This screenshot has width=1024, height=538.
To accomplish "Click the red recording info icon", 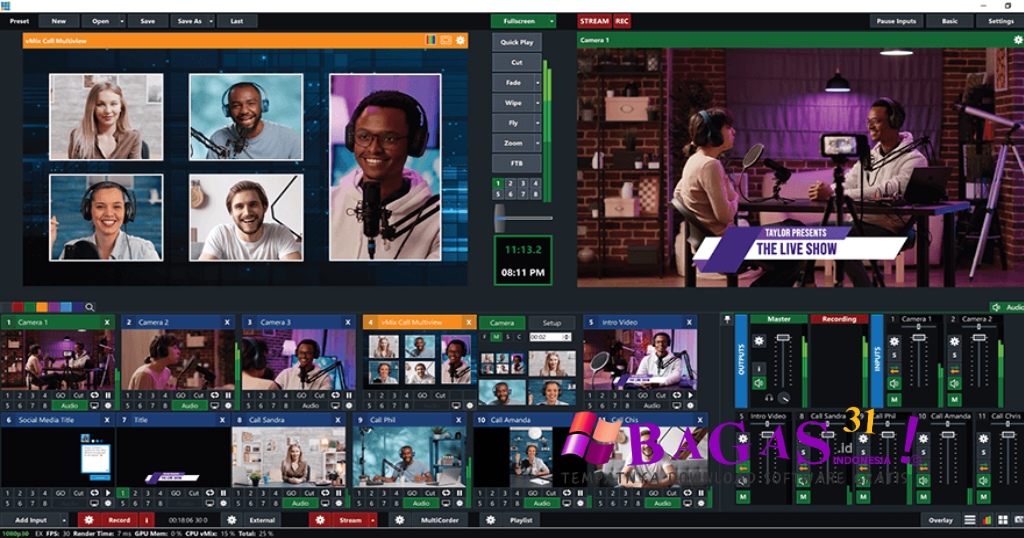I will (x=146, y=520).
